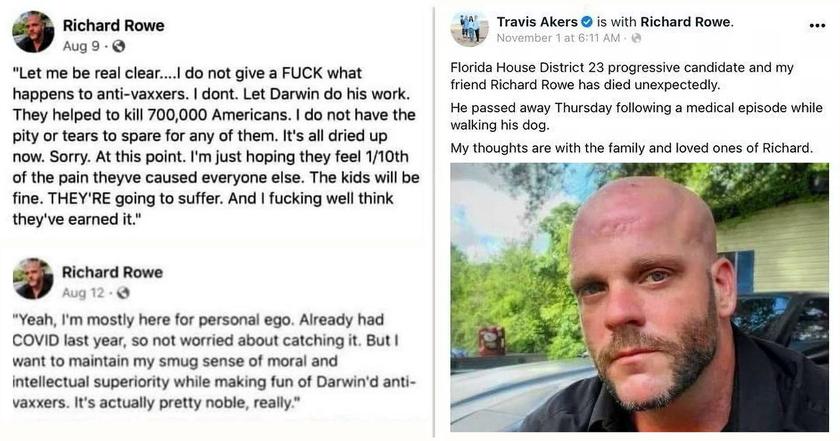Open Richard Rowe's avatar on Aug 12 post
840x441 pixels.
33,279
